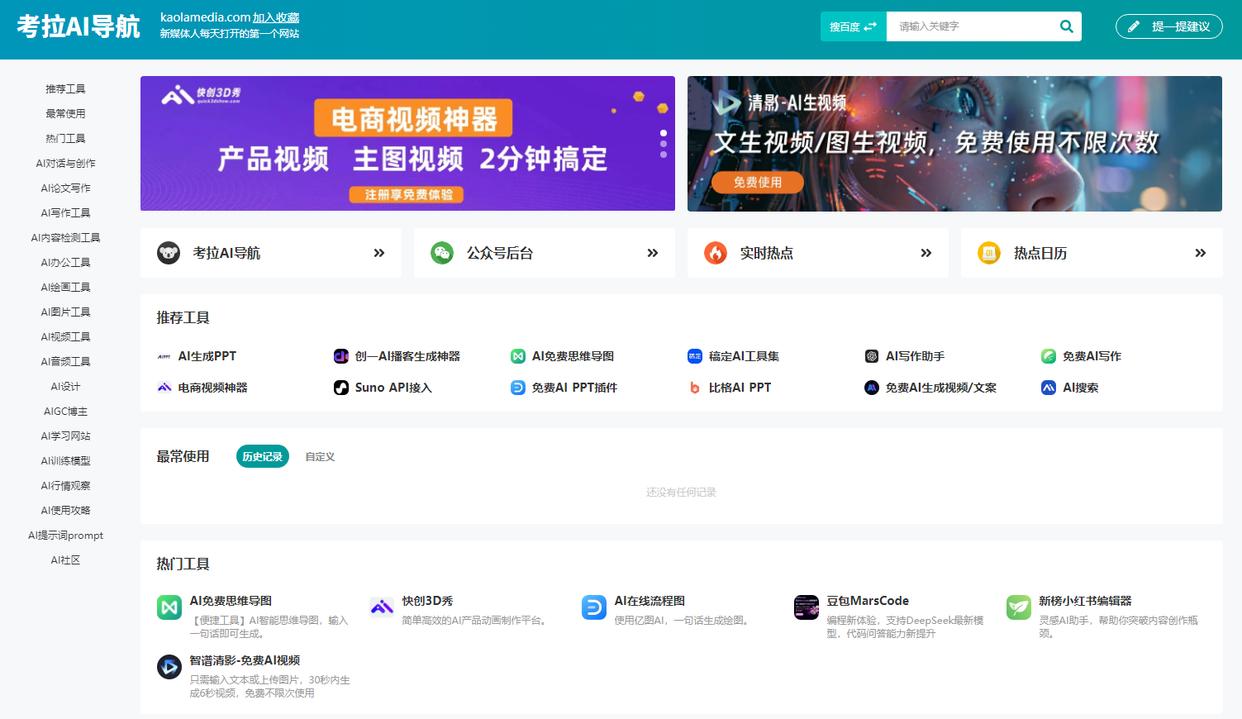Click the 请输入关键字 search field

[x=970, y=27]
